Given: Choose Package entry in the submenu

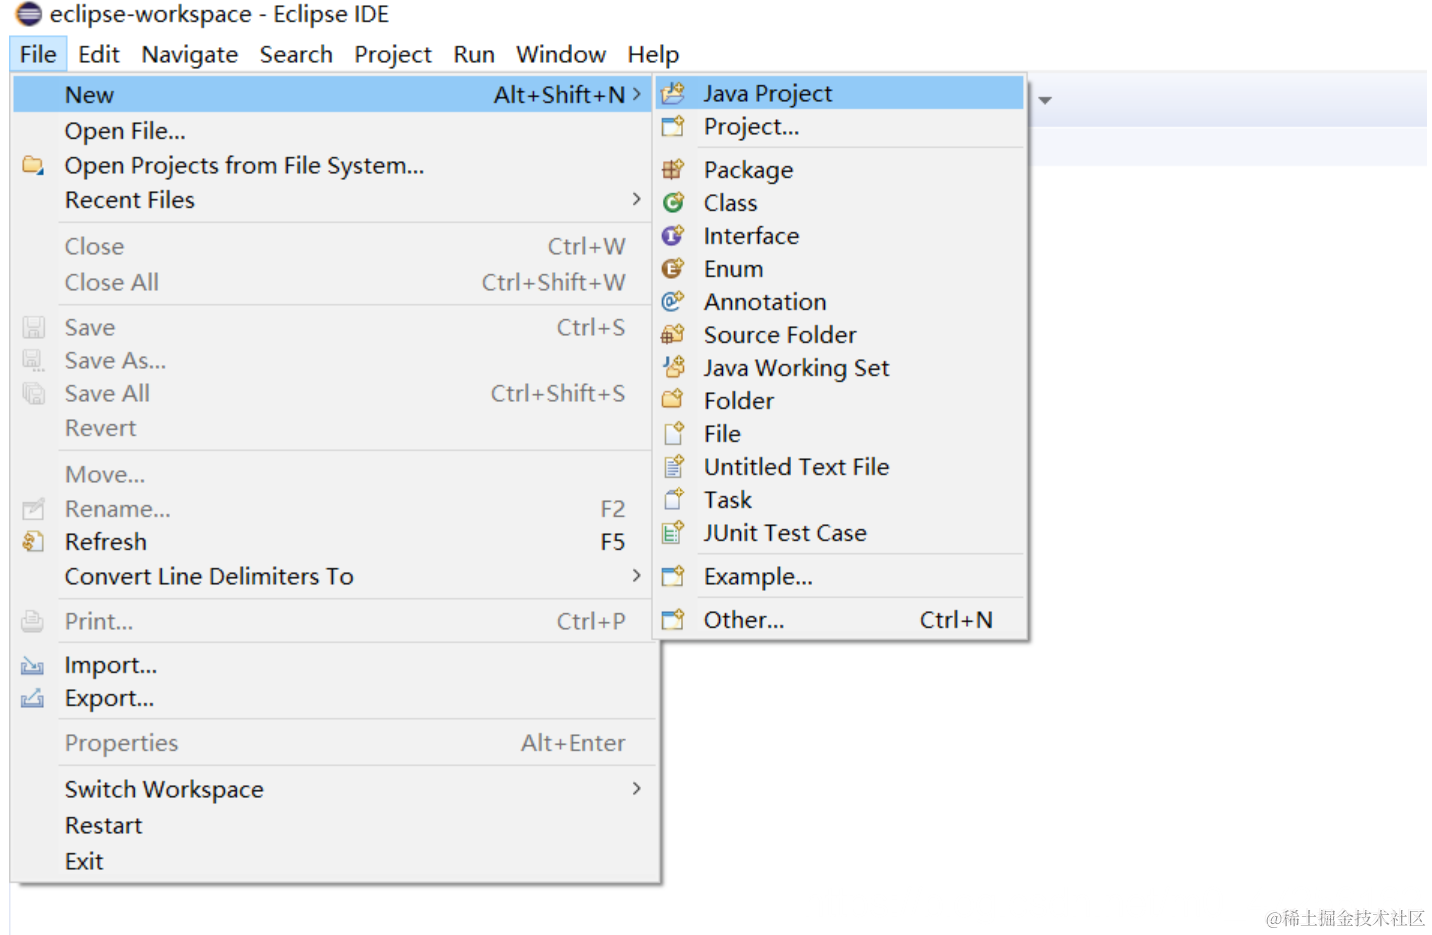Looking at the screenshot, I should pos(840,169).
